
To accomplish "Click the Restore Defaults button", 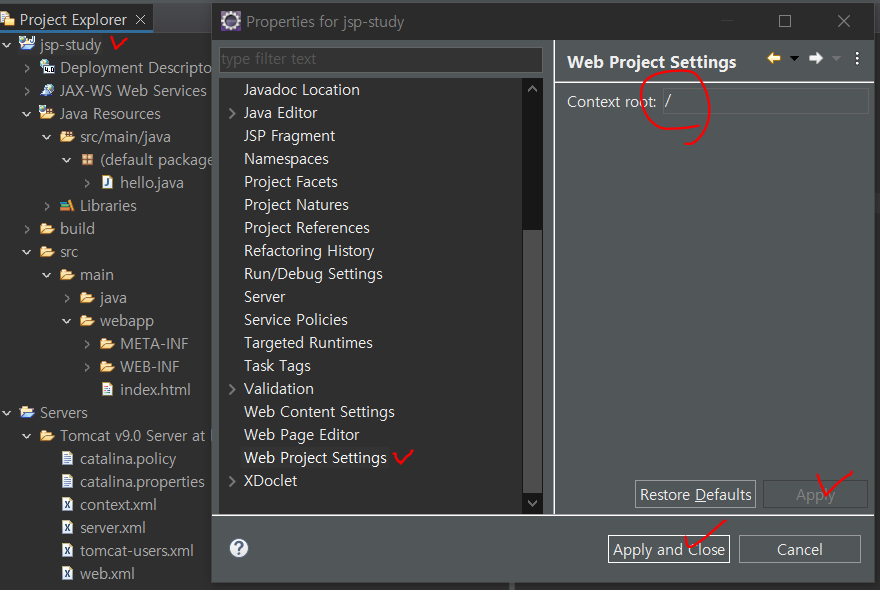I will [x=695, y=494].
